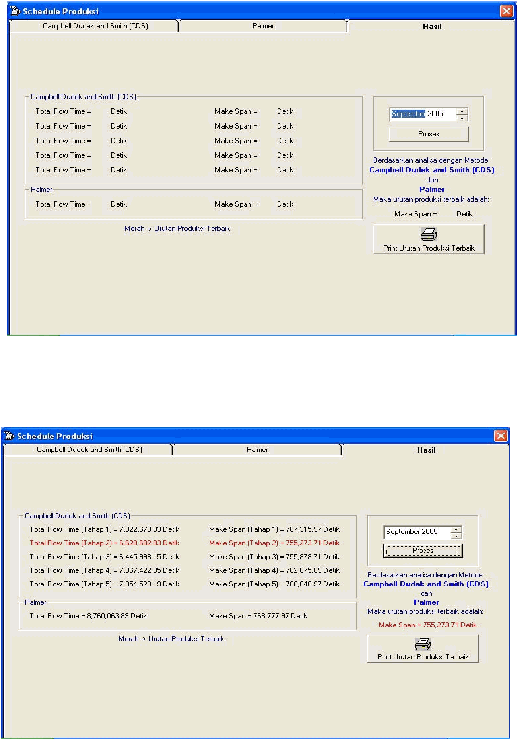
Task: Open Melihat Urutan Produksi Terbaik link in the empty-results window
Action: [177, 229]
